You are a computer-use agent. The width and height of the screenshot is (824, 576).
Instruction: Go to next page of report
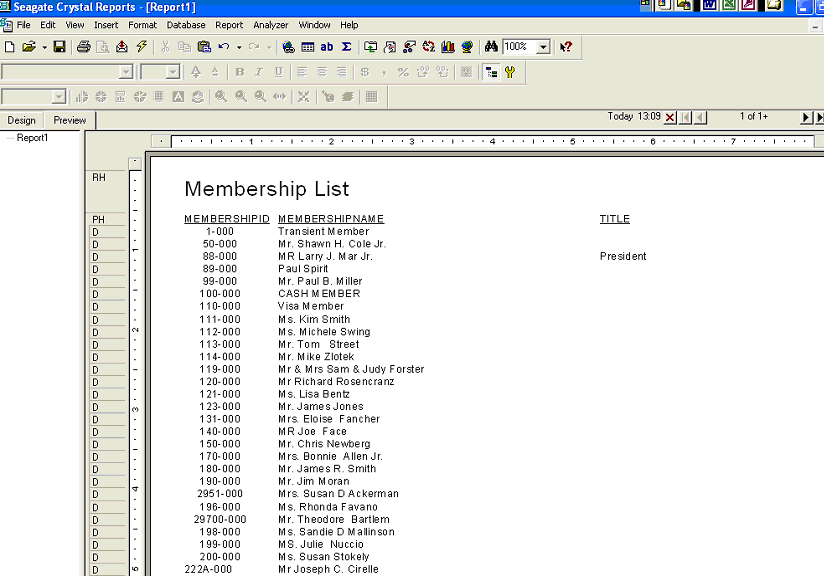[806, 118]
